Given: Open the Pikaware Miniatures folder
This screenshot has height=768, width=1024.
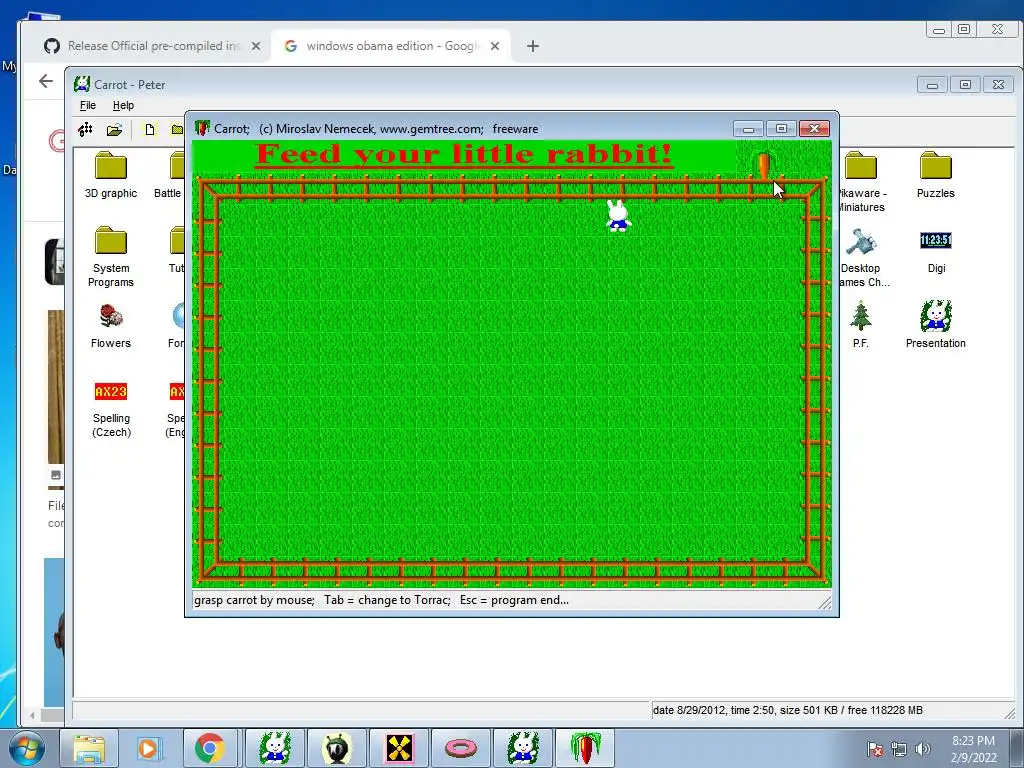Looking at the screenshot, I should coord(861,182).
